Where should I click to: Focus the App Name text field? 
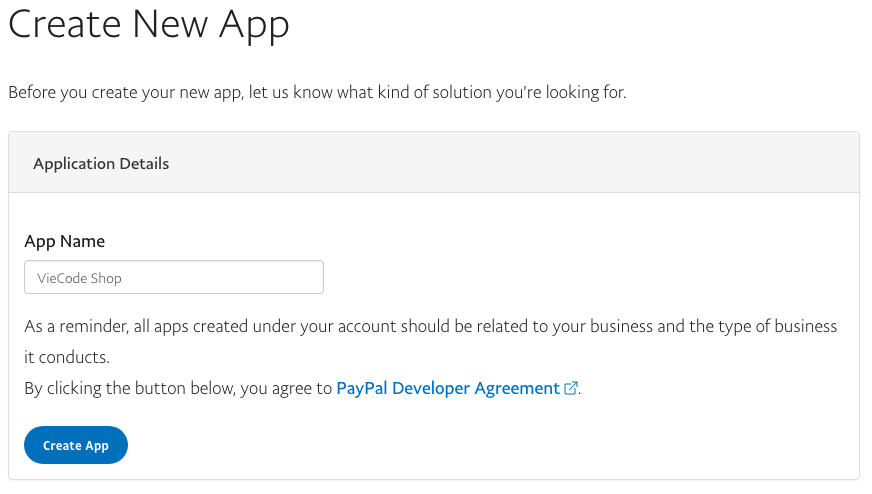point(174,277)
